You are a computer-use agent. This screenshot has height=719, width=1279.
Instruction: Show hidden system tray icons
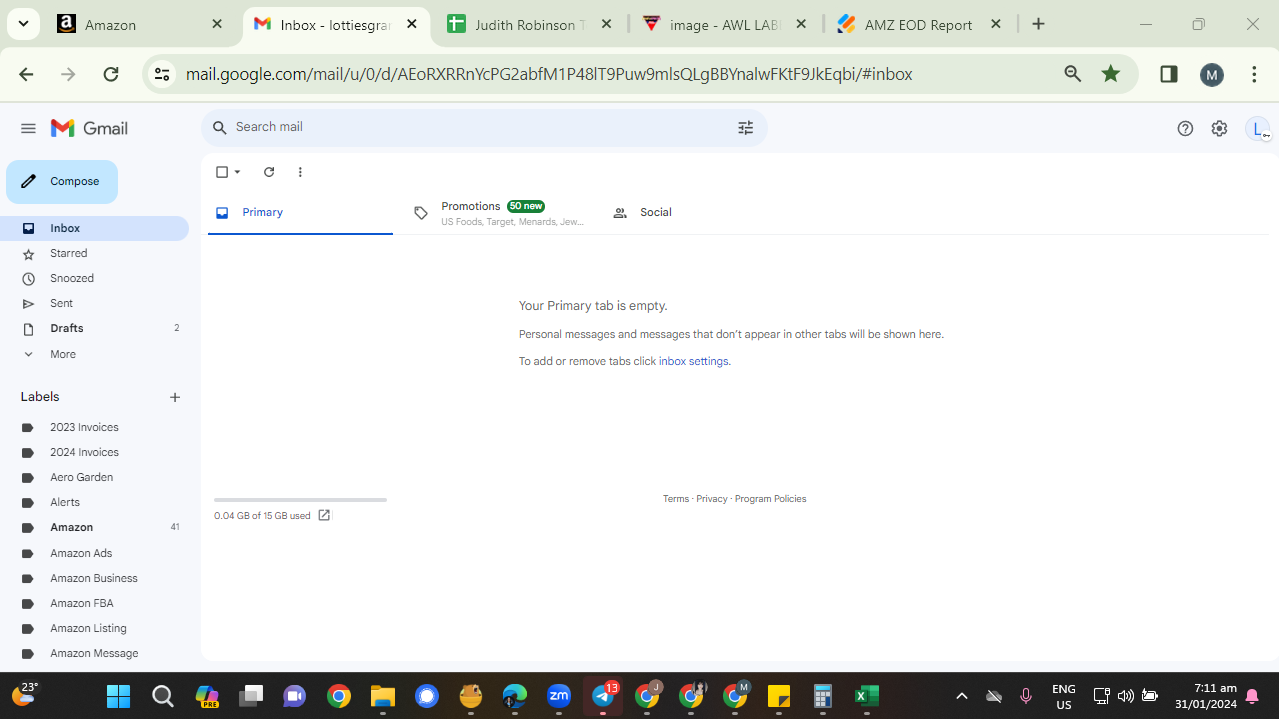(x=962, y=696)
